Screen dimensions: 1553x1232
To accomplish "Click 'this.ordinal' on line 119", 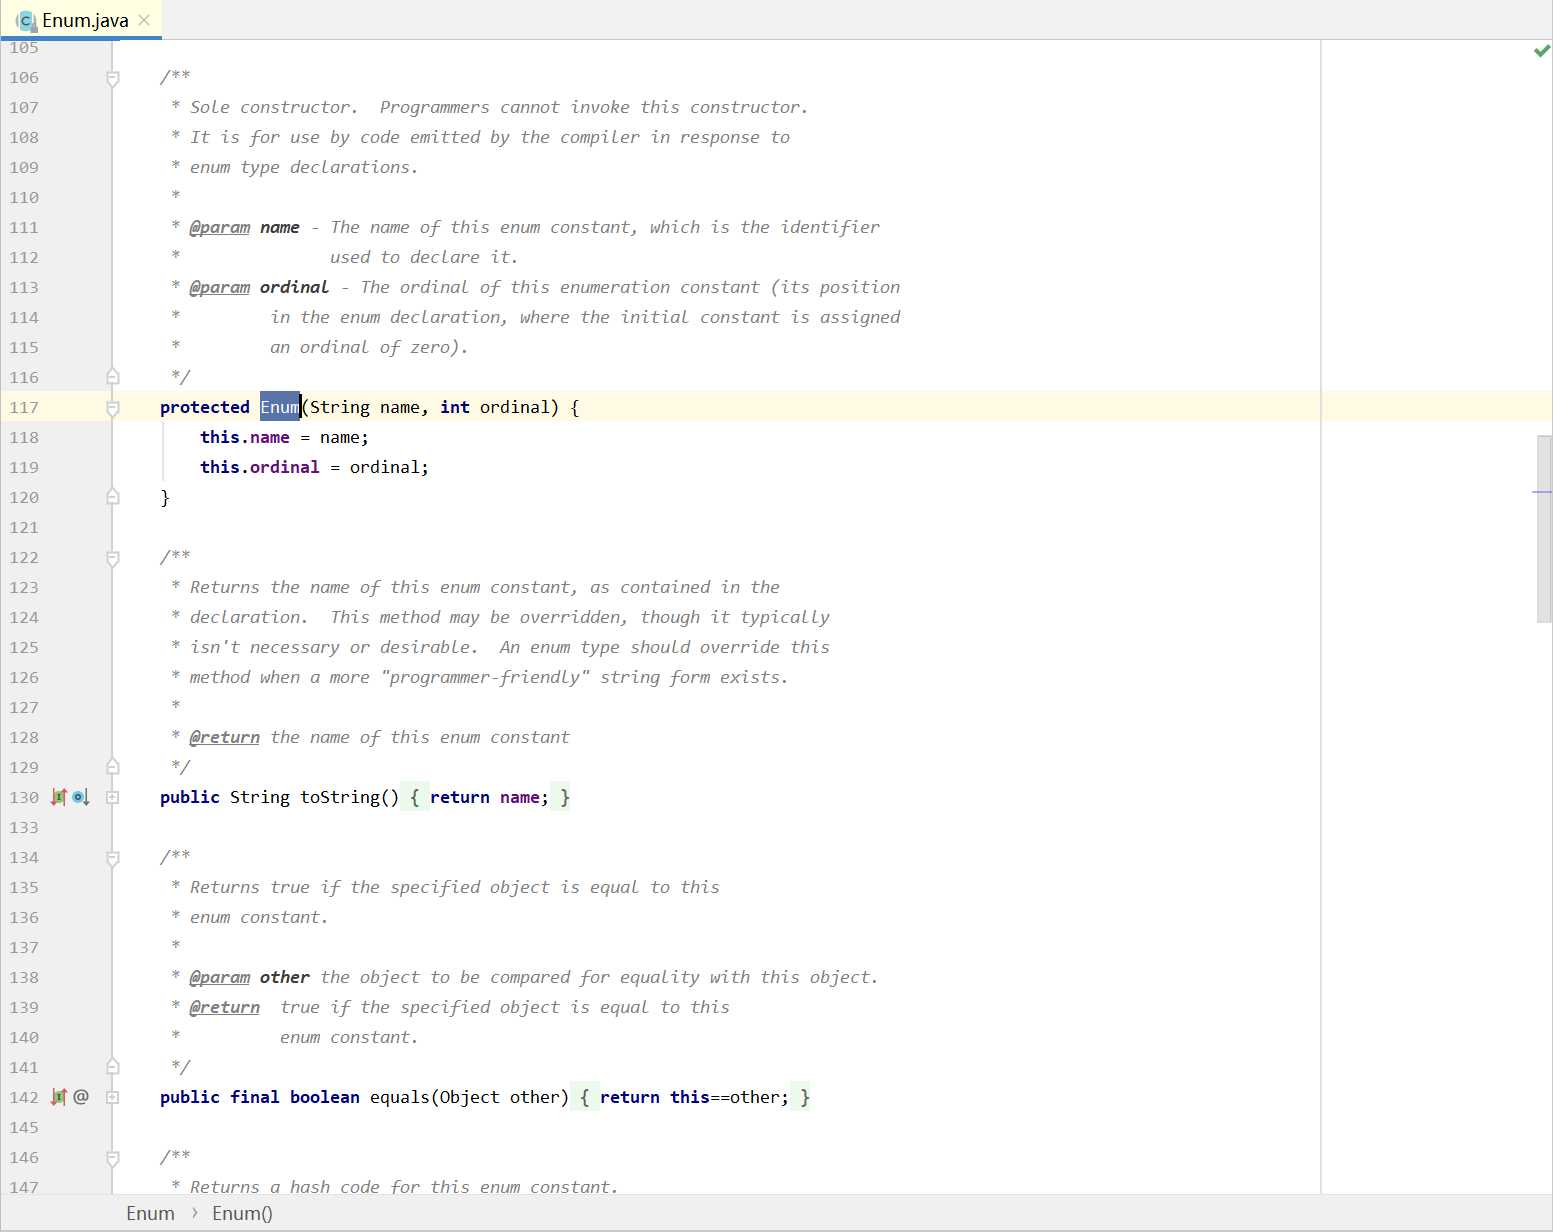I will click(x=260, y=467).
